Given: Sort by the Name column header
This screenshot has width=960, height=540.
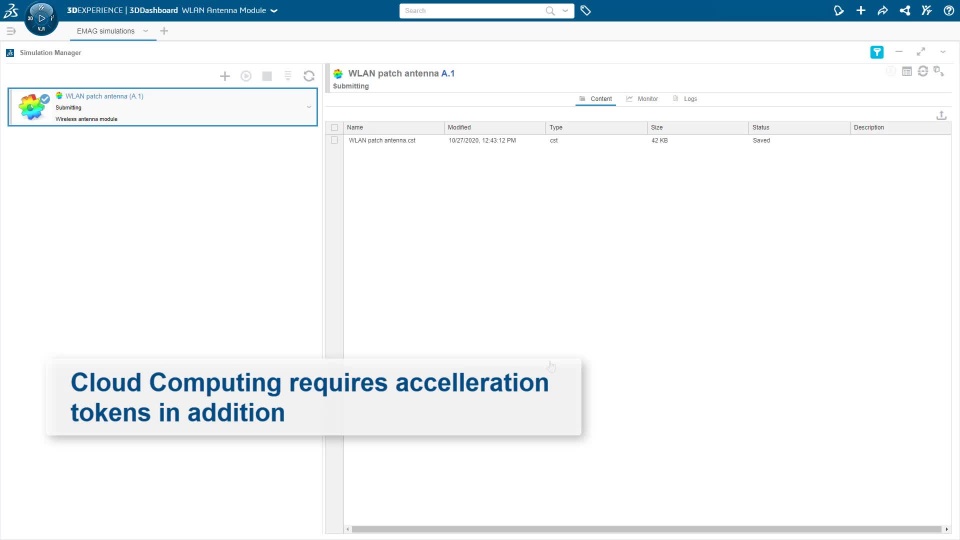Looking at the screenshot, I should pyautogui.click(x=394, y=127).
